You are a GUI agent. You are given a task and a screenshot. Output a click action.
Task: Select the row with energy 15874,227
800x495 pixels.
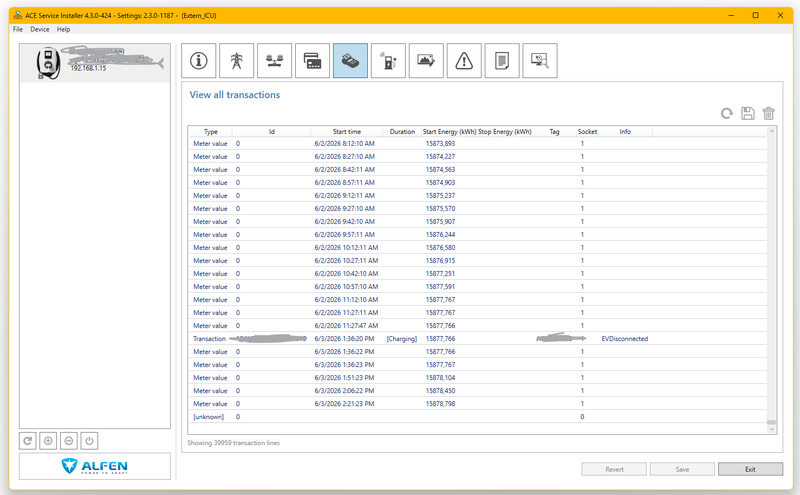[x=478, y=157]
